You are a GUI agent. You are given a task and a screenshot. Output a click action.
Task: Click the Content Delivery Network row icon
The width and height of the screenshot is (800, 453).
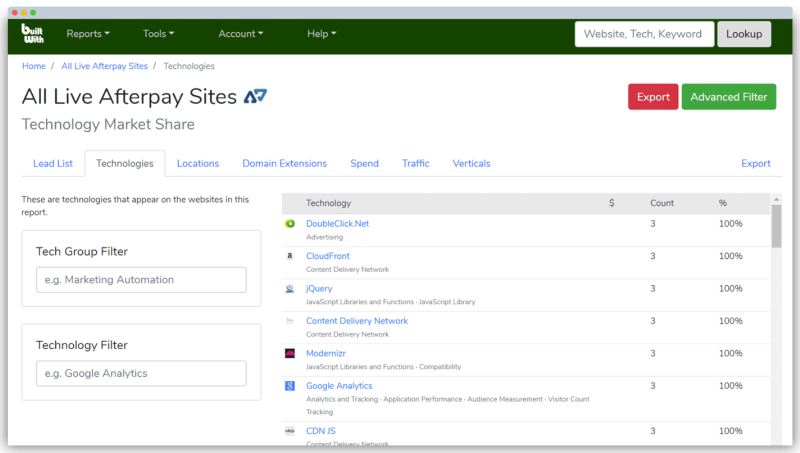click(290, 321)
